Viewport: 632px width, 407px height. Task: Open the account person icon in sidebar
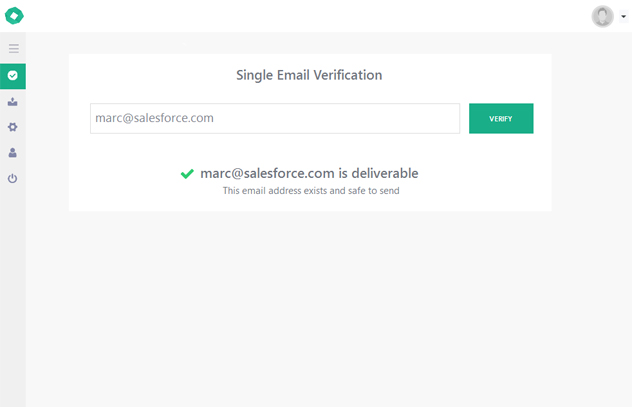(x=13, y=153)
